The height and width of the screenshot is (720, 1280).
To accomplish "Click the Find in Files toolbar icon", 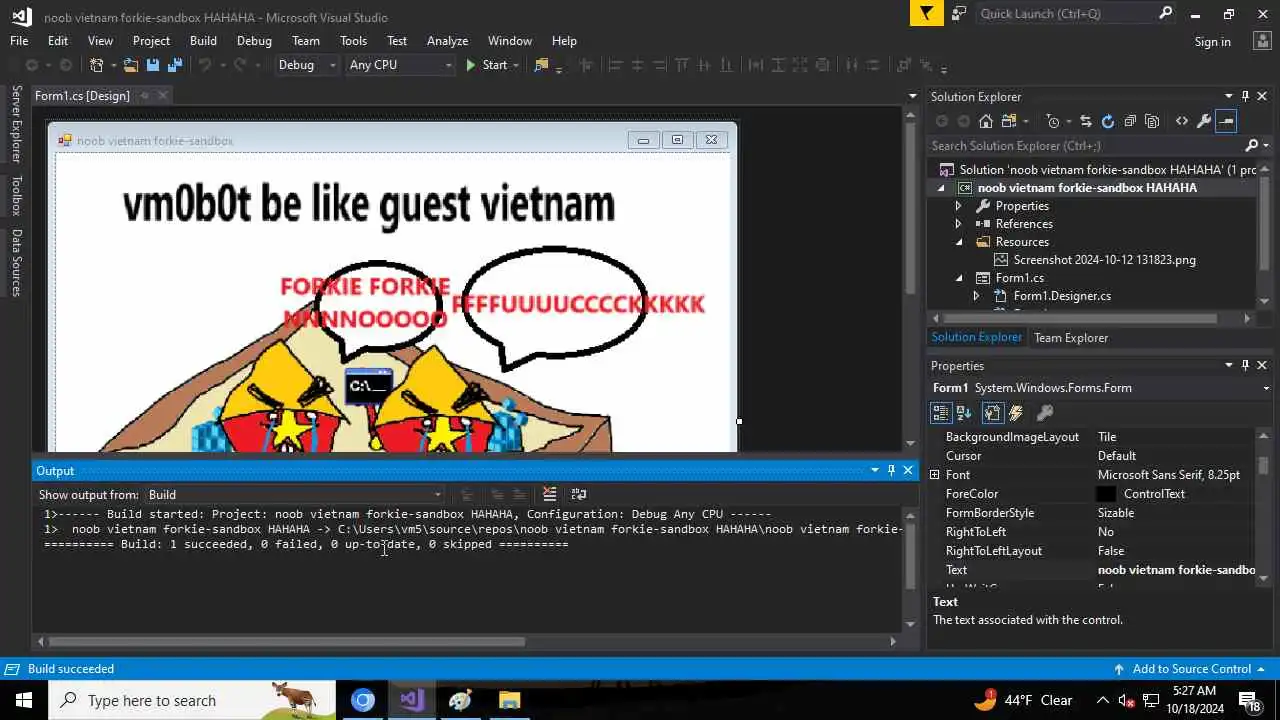I will (x=541, y=65).
